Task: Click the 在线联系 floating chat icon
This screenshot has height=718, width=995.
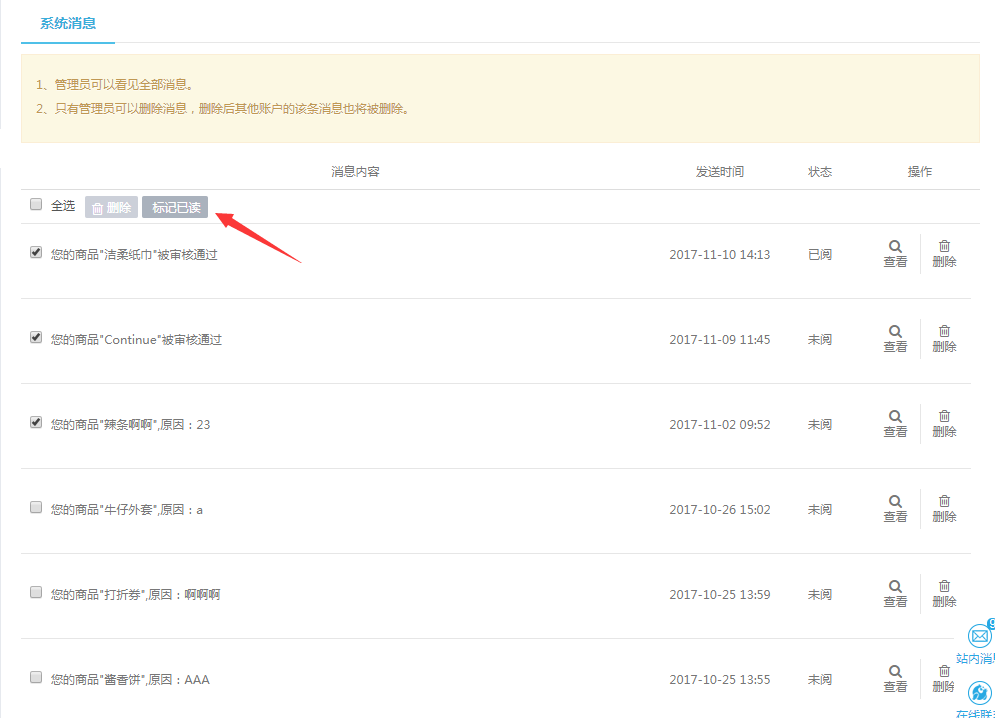Action: tap(979, 692)
